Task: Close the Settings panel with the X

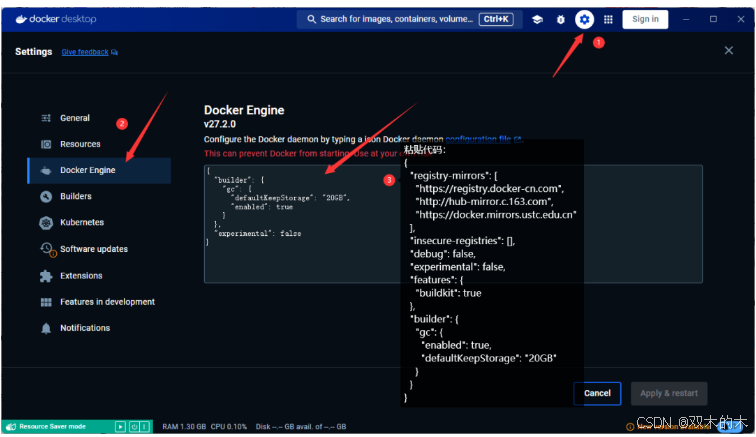Action: [x=729, y=51]
